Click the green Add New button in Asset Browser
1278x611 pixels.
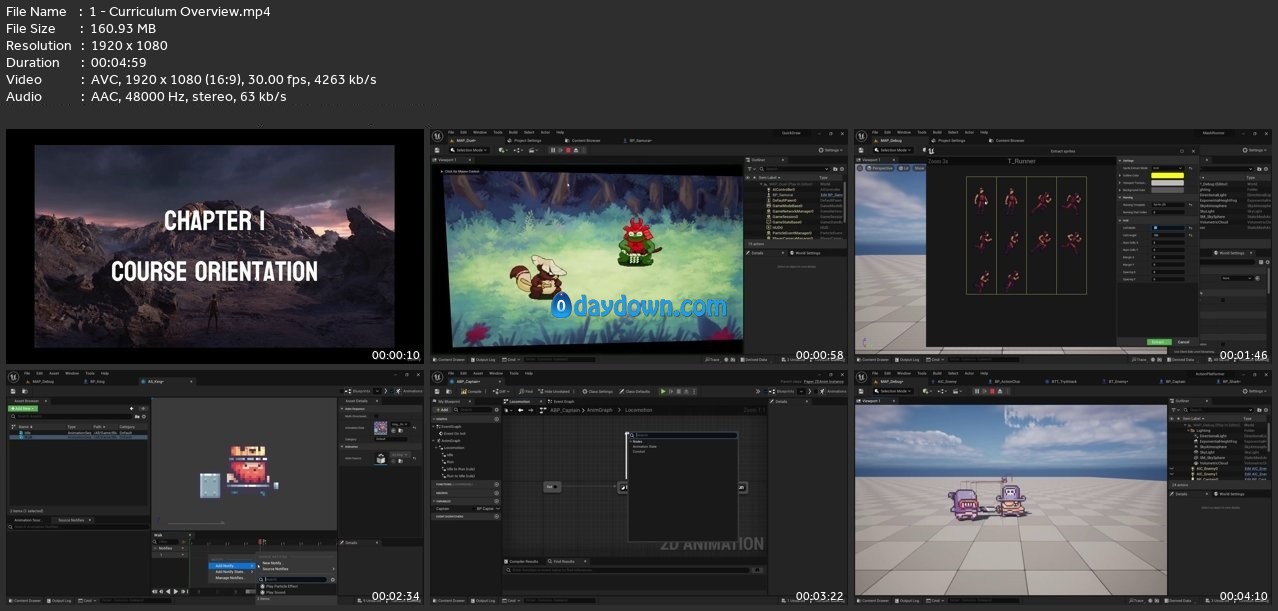click(x=24, y=409)
